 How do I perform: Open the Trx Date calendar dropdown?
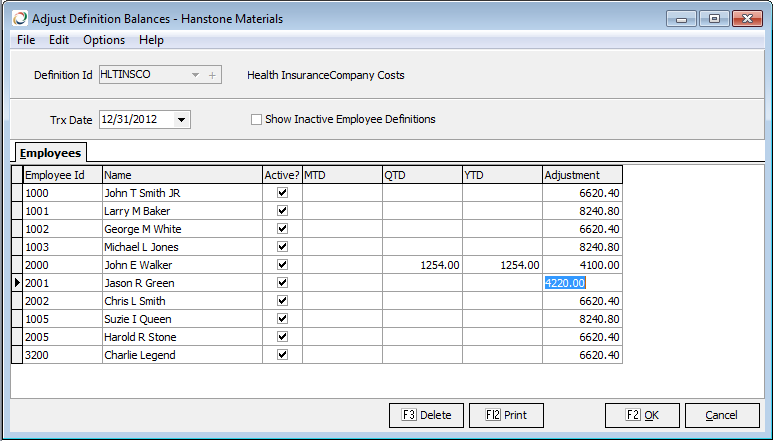point(181,120)
